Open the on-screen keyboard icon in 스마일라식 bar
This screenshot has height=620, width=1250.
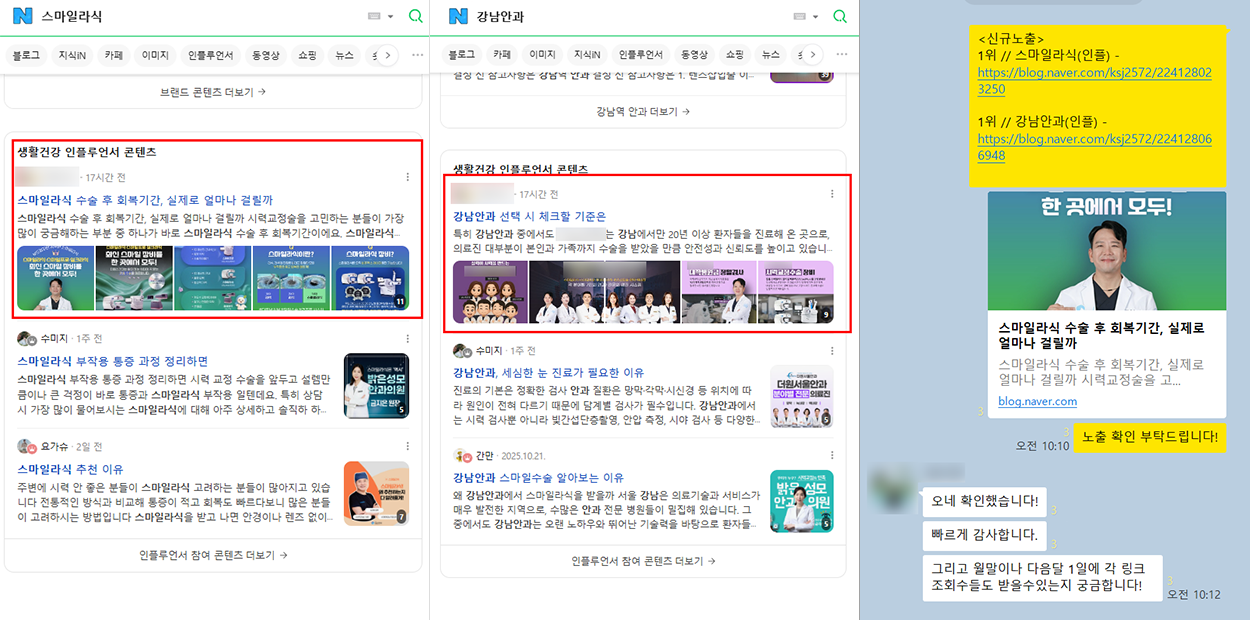[x=375, y=17]
